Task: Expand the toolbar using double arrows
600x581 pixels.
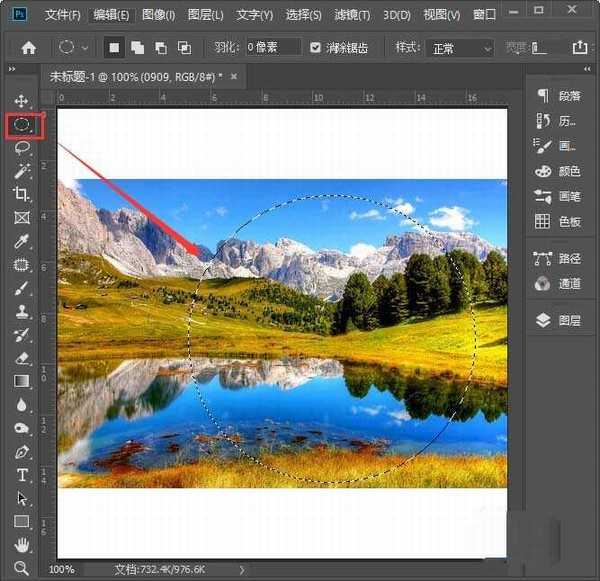Action: pyautogui.click(x=12, y=70)
